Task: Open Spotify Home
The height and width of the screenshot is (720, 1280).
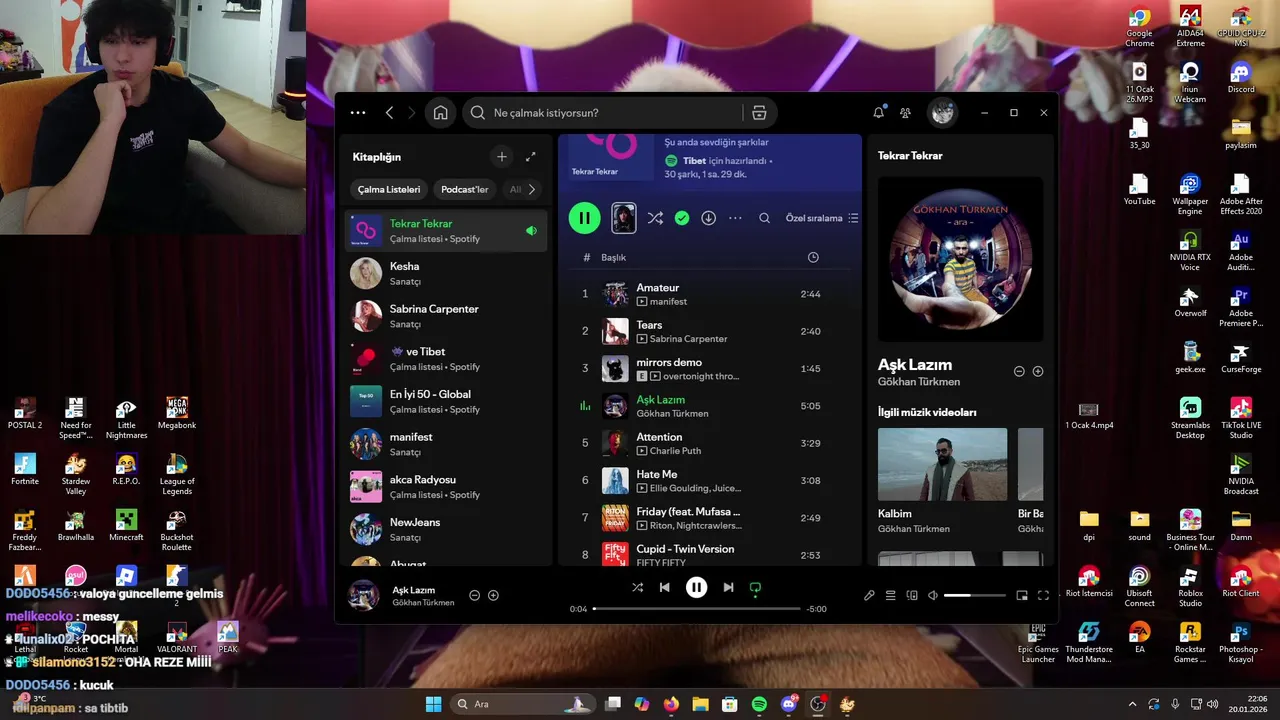Action: pos(440,113)
